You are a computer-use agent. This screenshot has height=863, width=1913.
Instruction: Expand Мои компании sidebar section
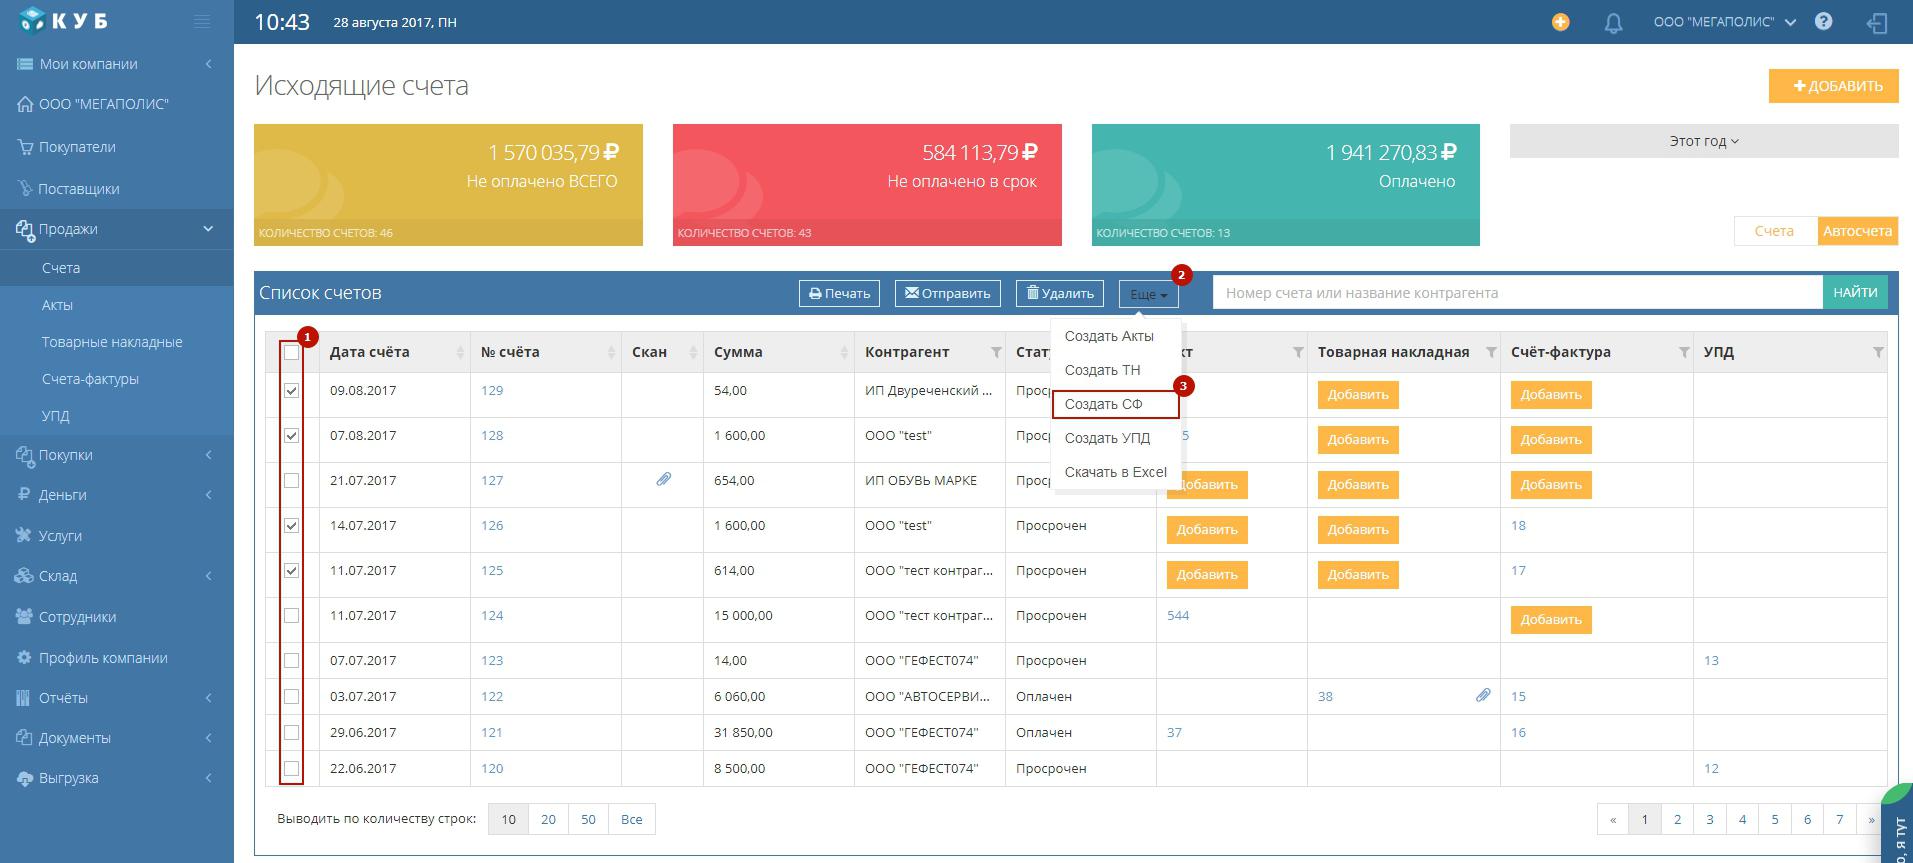pyautogui.click(x=116, y=64)
